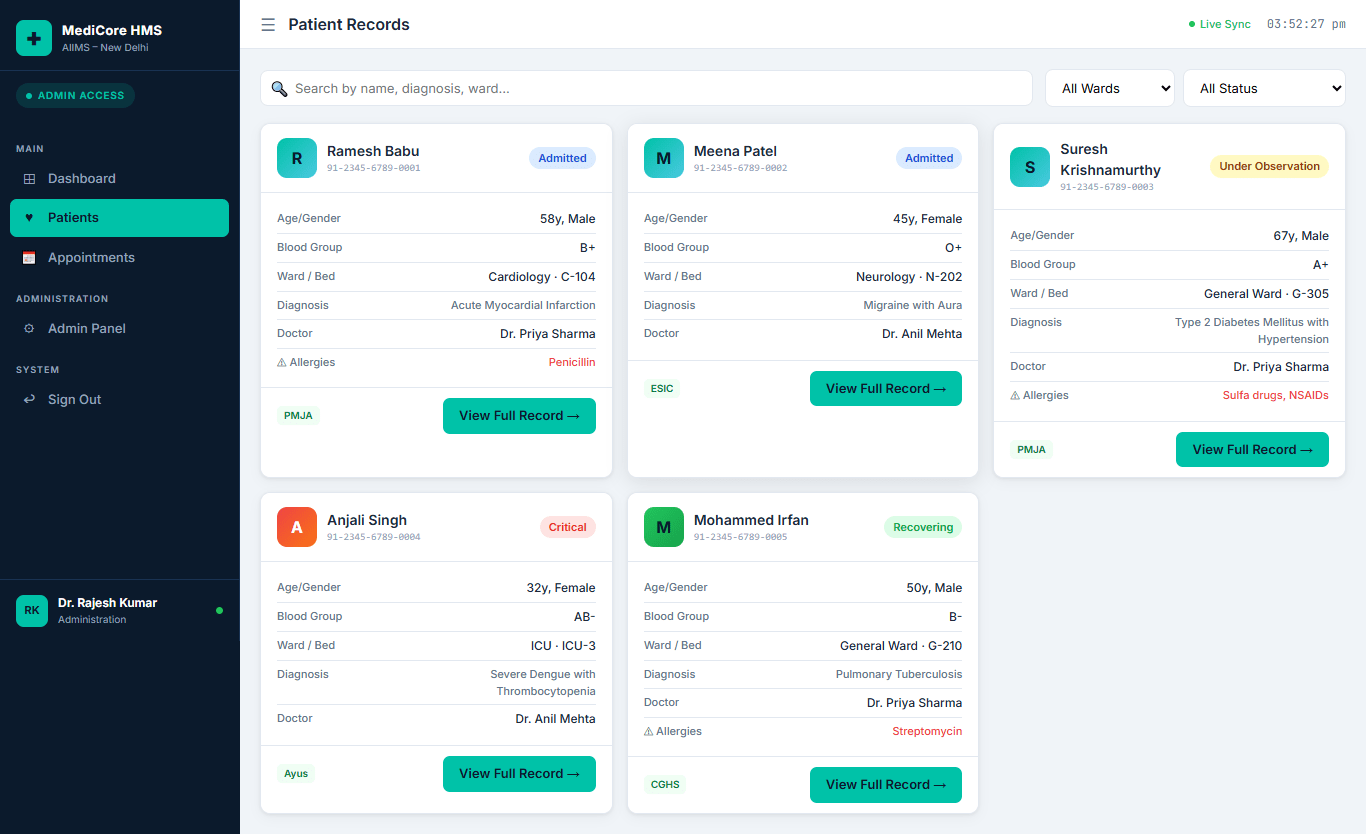This screenshot has width=1366, height=834.
Task: Open Suresh Krishnamurthy's full record
Action: pyautogui.click(x=1252, y=450)
